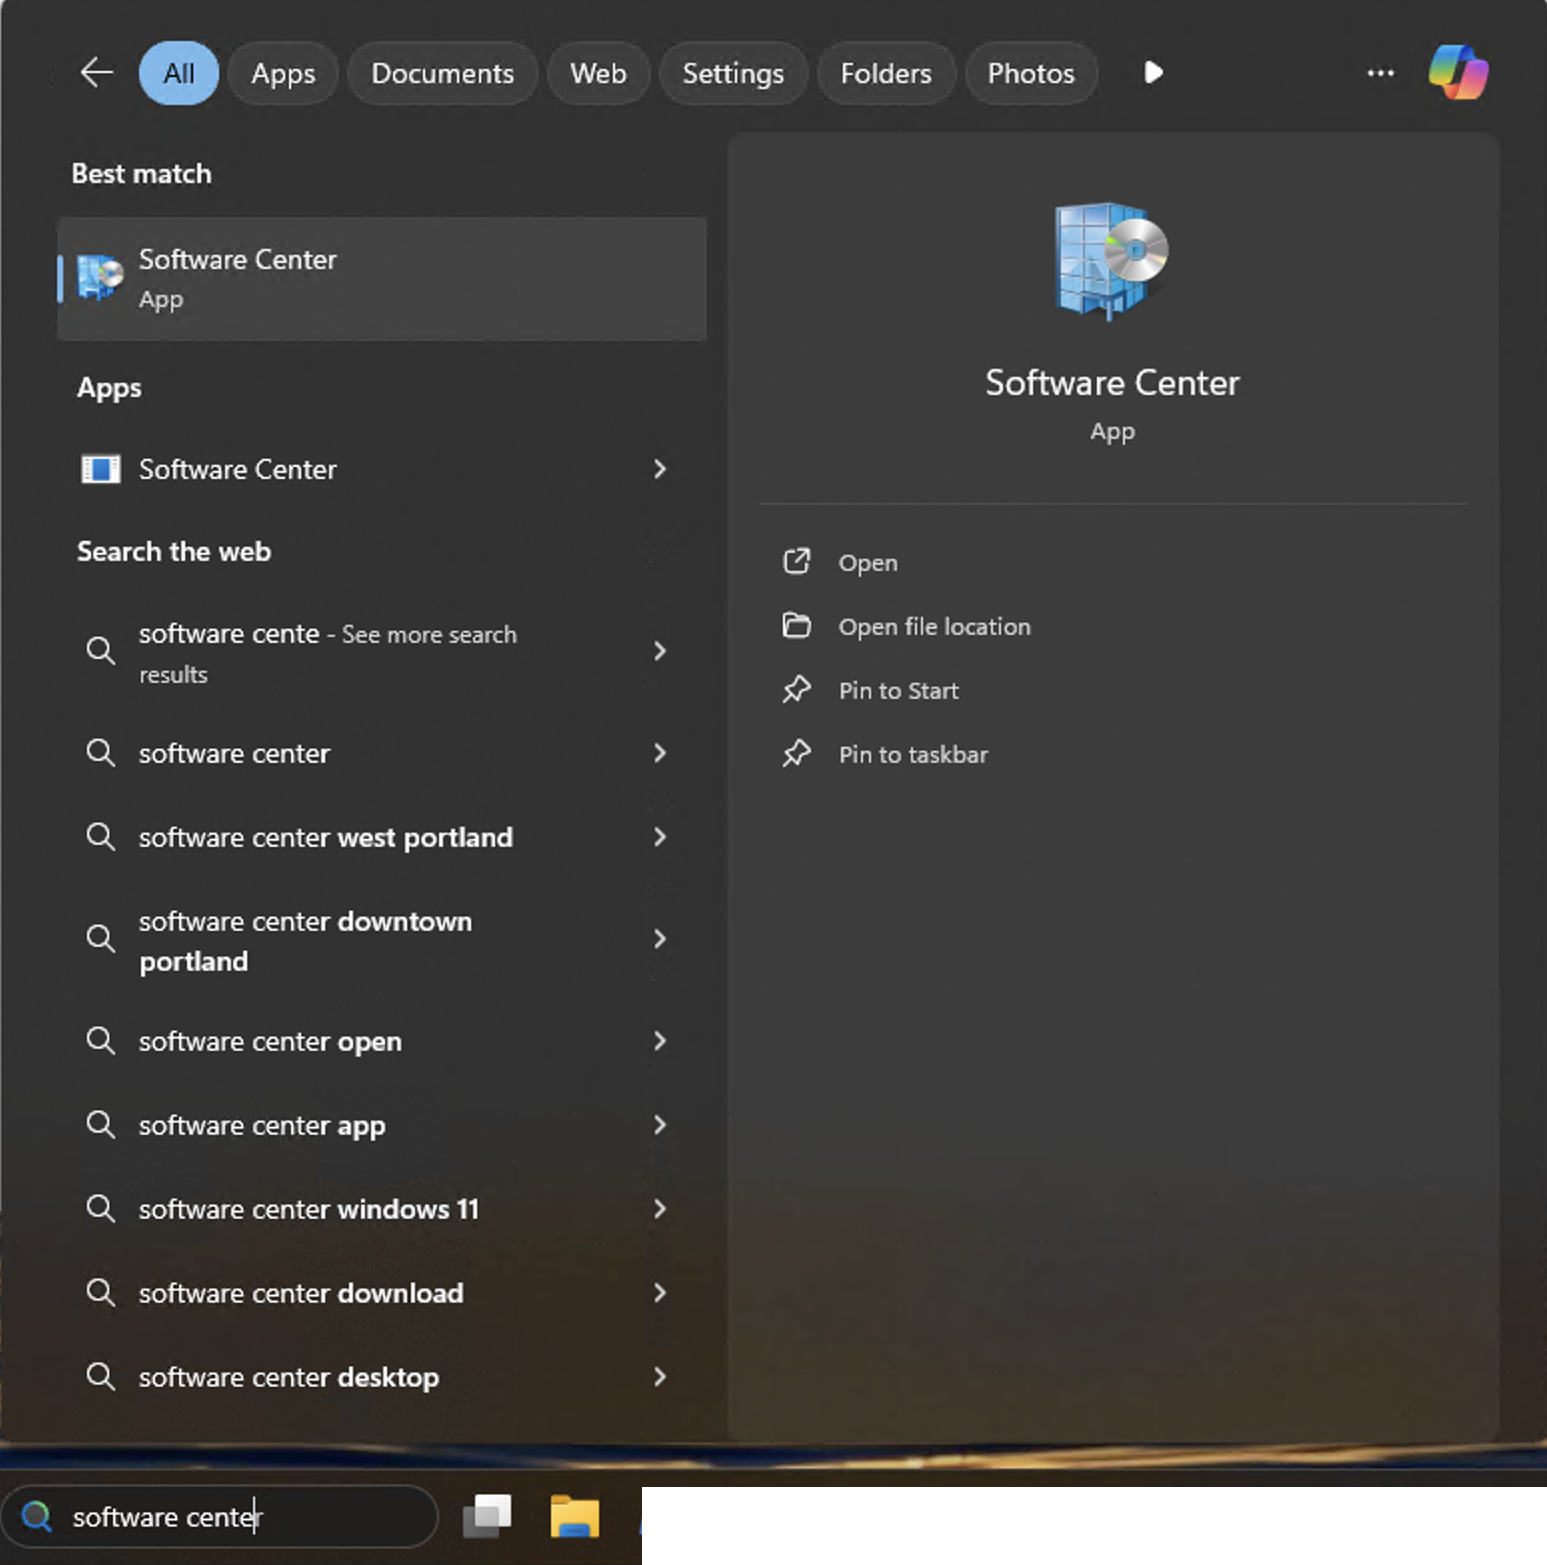Open the Software Center best match result
1547x1565 pixels.
[382, 278]
